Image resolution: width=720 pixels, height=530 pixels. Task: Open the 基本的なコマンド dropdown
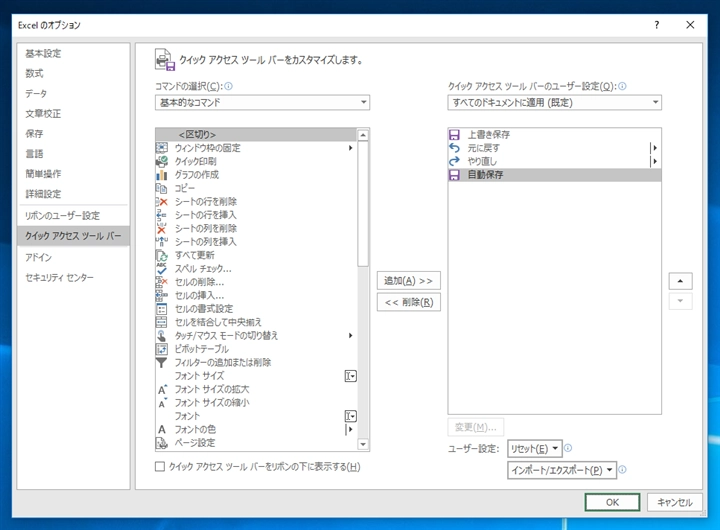(x=262, y=102)
